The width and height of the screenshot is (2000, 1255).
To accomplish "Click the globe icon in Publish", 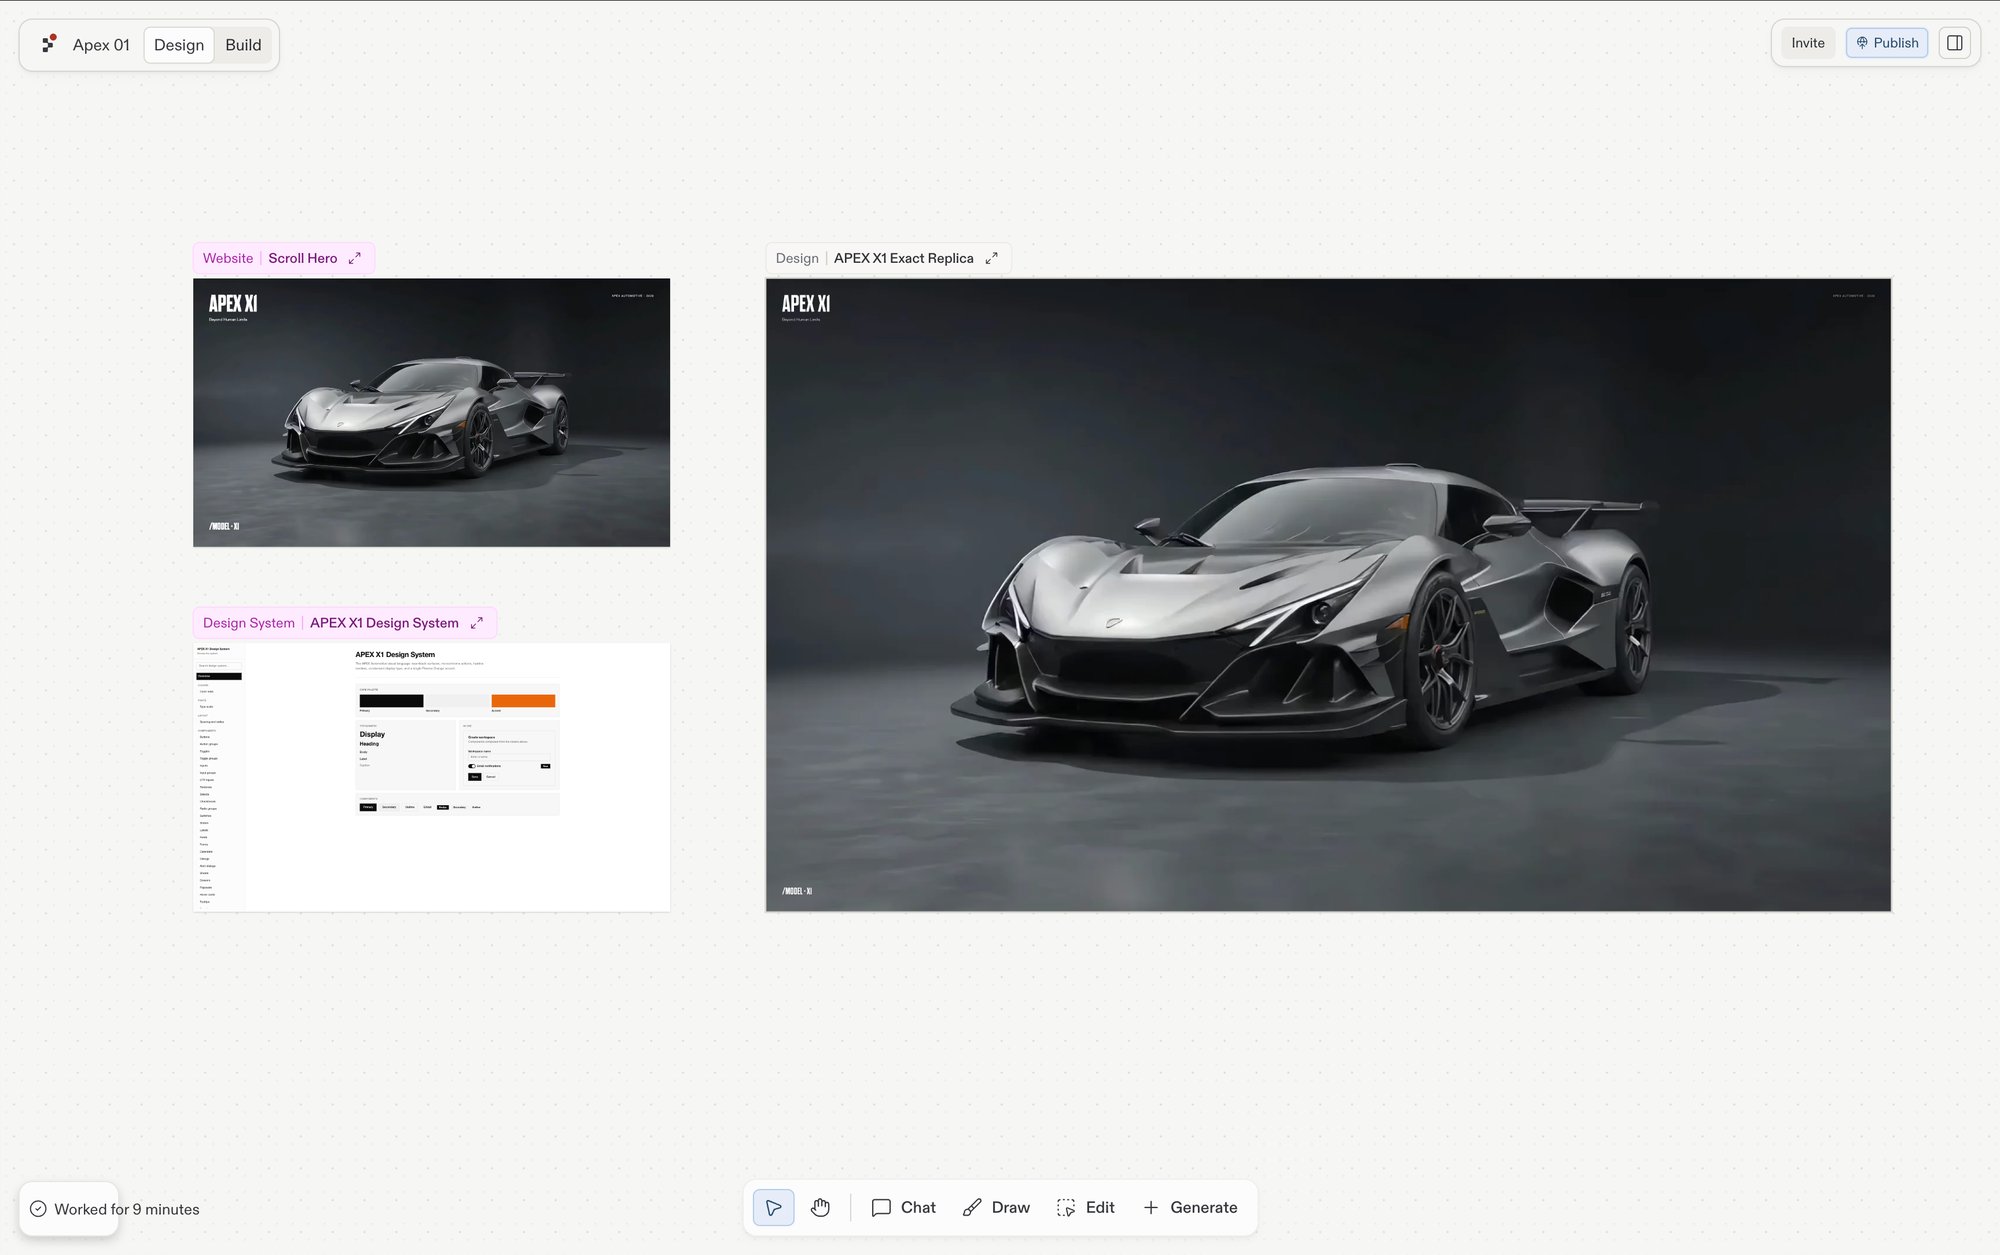I will pyautogui.click(x=1862, y=43).
